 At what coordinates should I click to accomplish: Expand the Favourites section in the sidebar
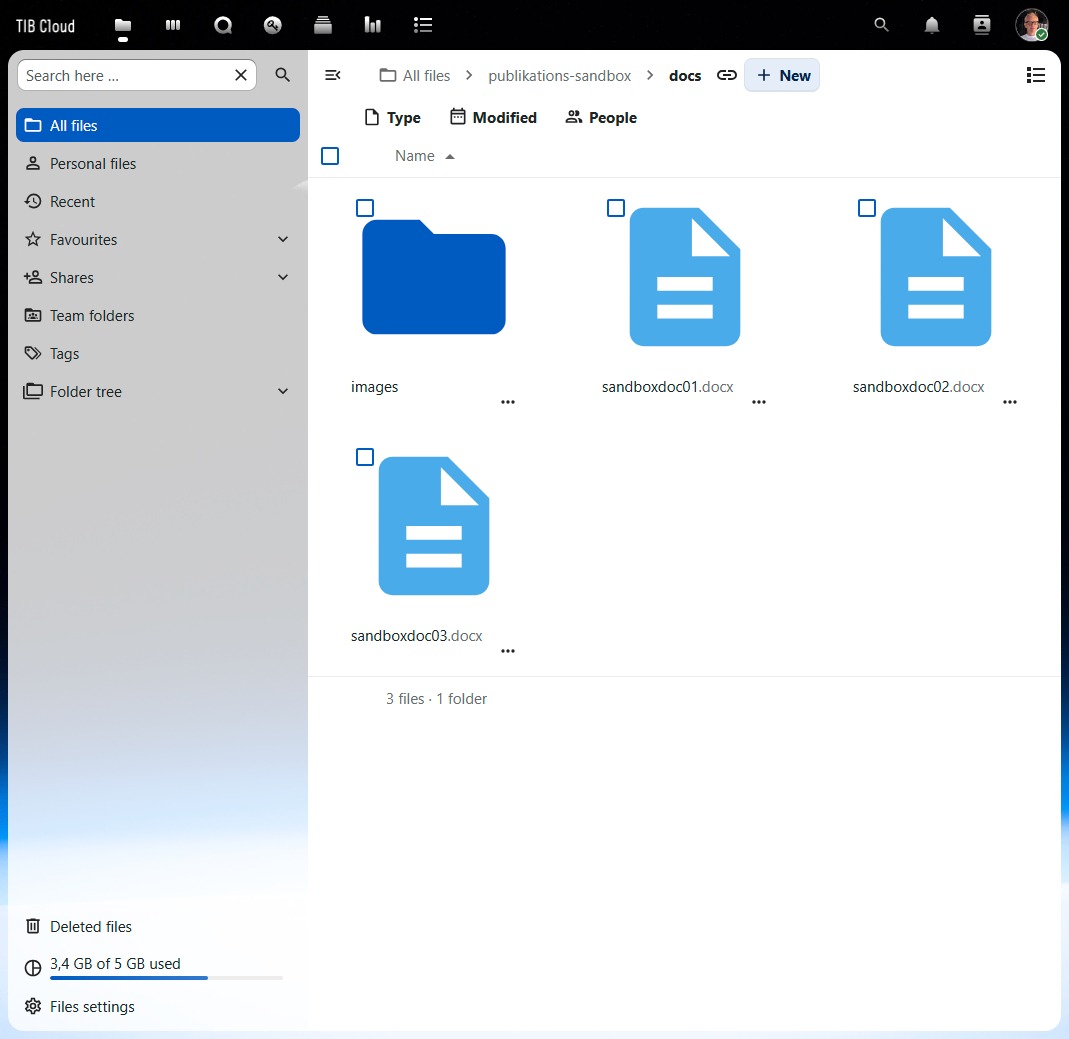(282, 239)
